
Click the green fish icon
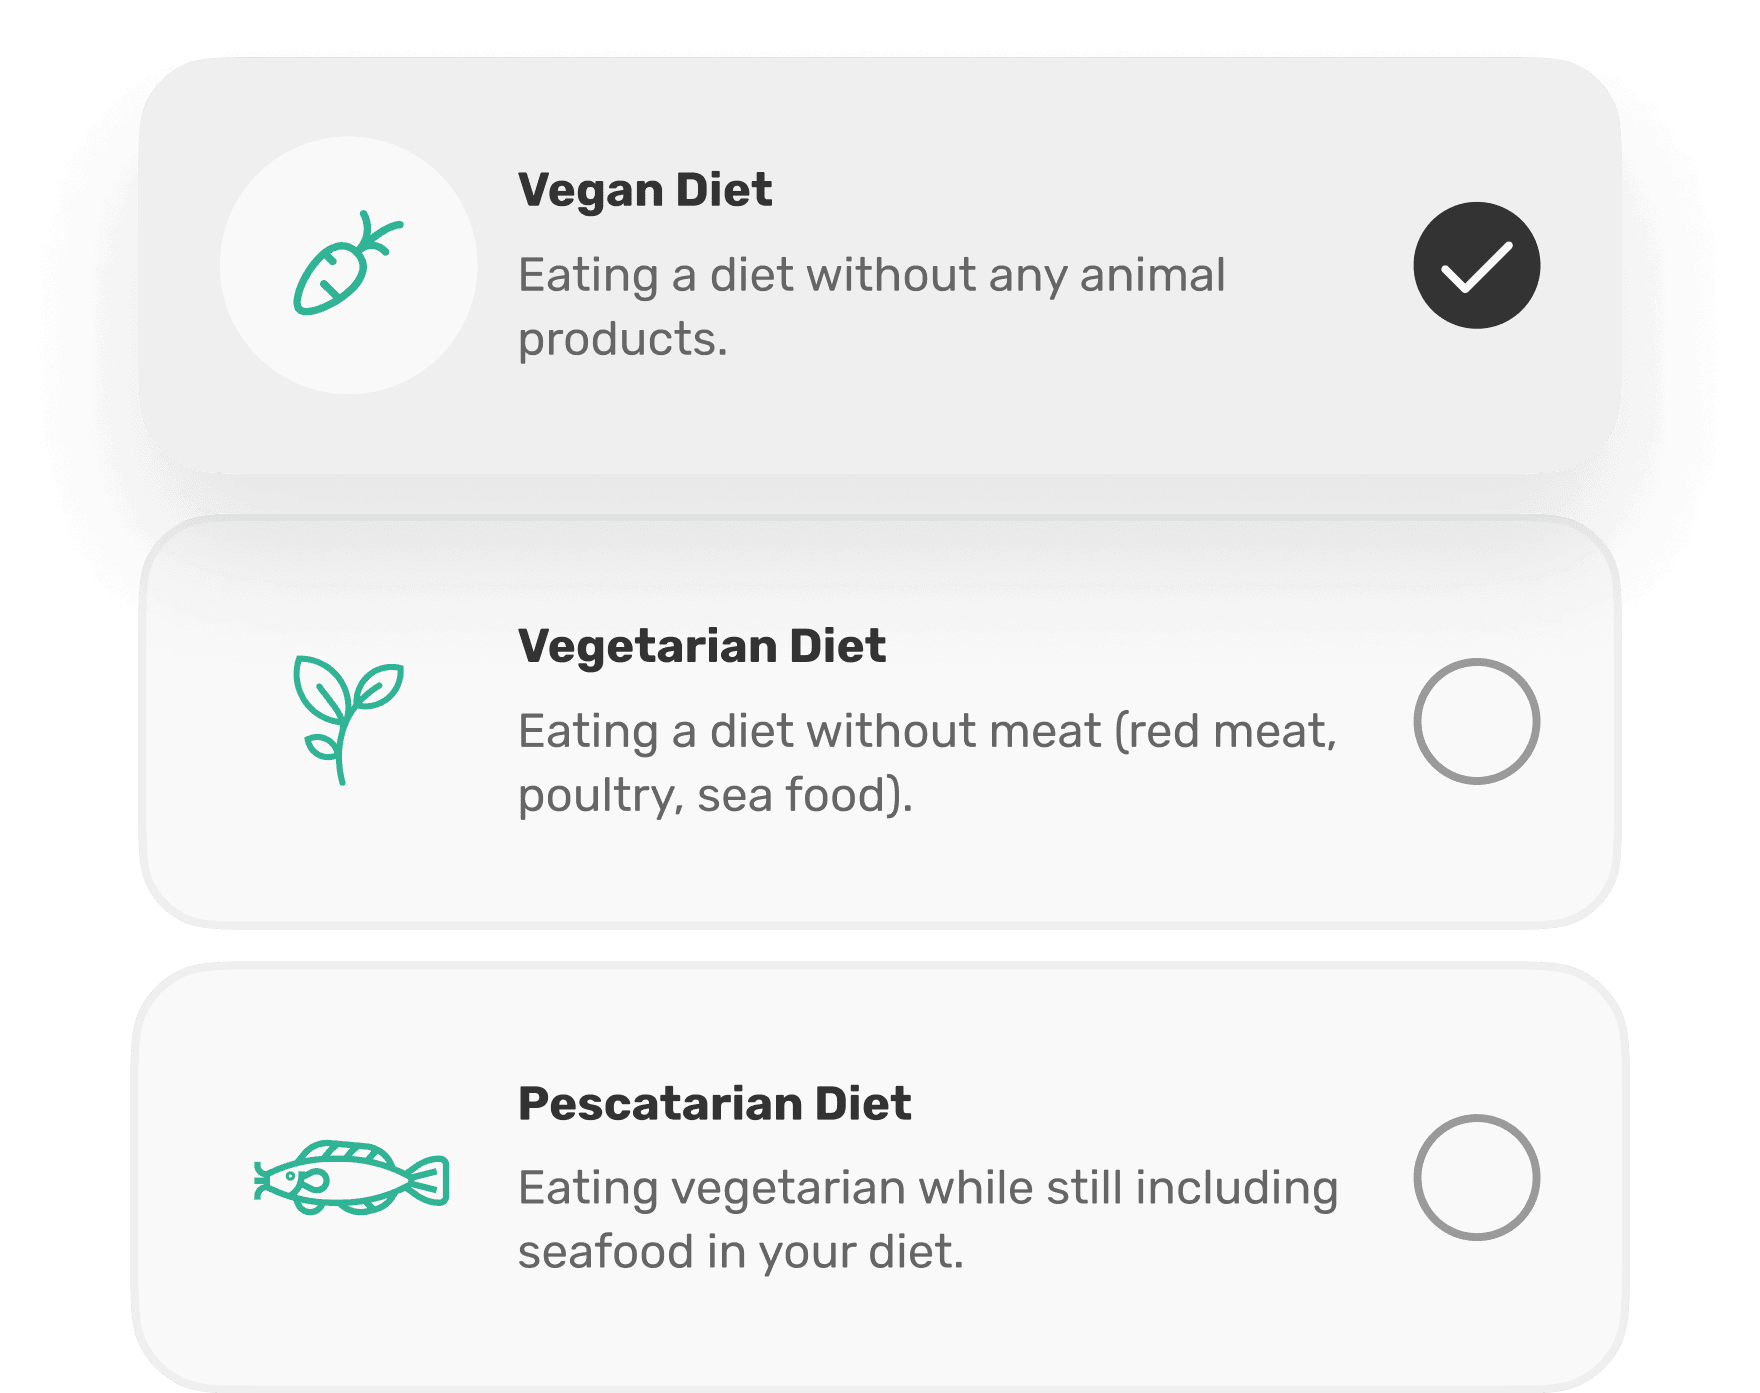point(351,1178)
